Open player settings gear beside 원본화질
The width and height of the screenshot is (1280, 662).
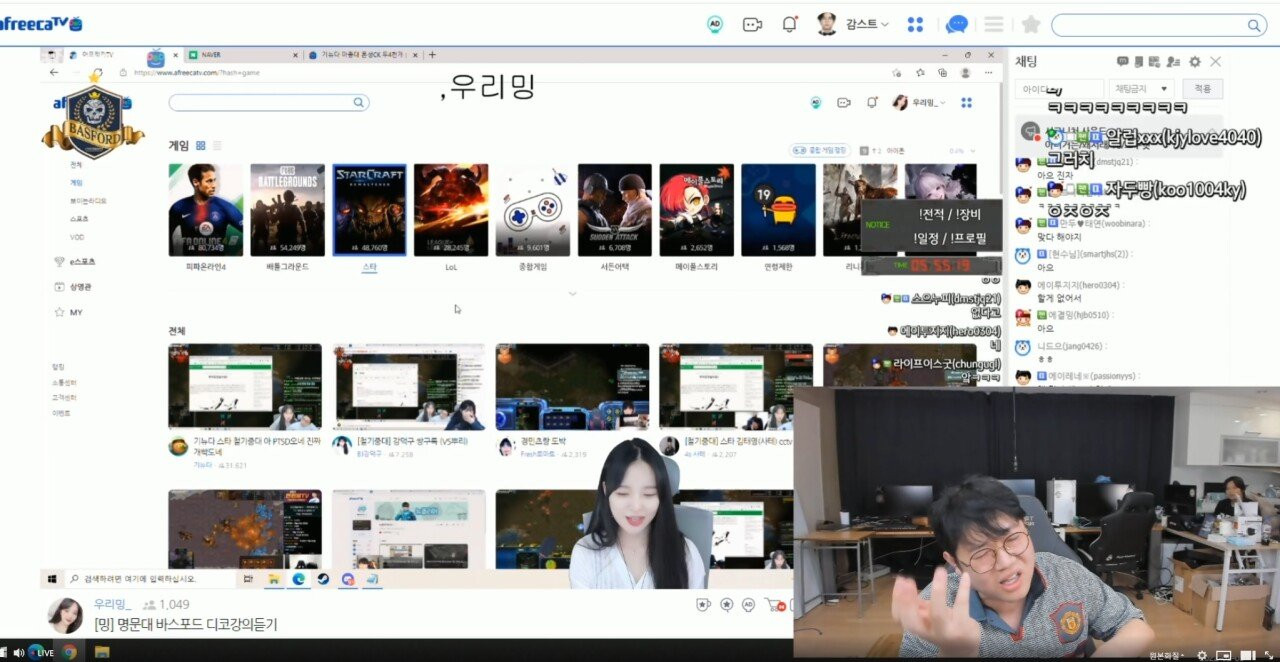[1202, 655]
